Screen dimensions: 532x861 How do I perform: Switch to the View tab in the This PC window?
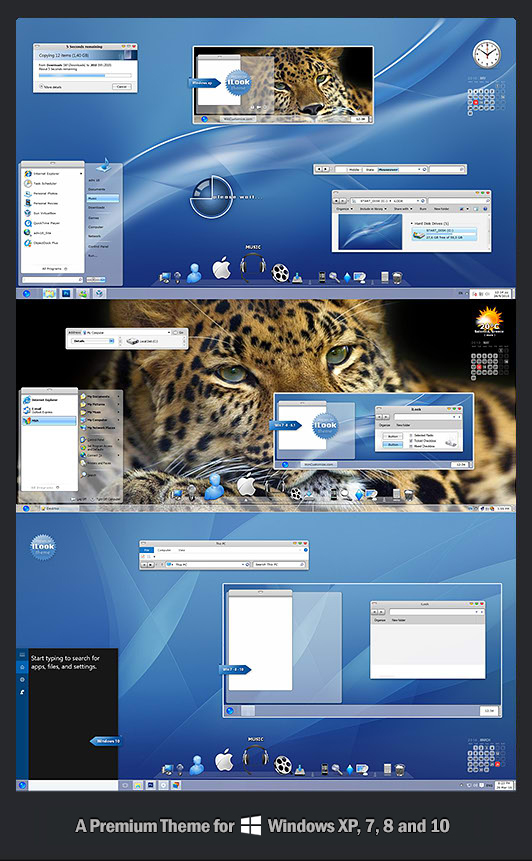point(181,550)
